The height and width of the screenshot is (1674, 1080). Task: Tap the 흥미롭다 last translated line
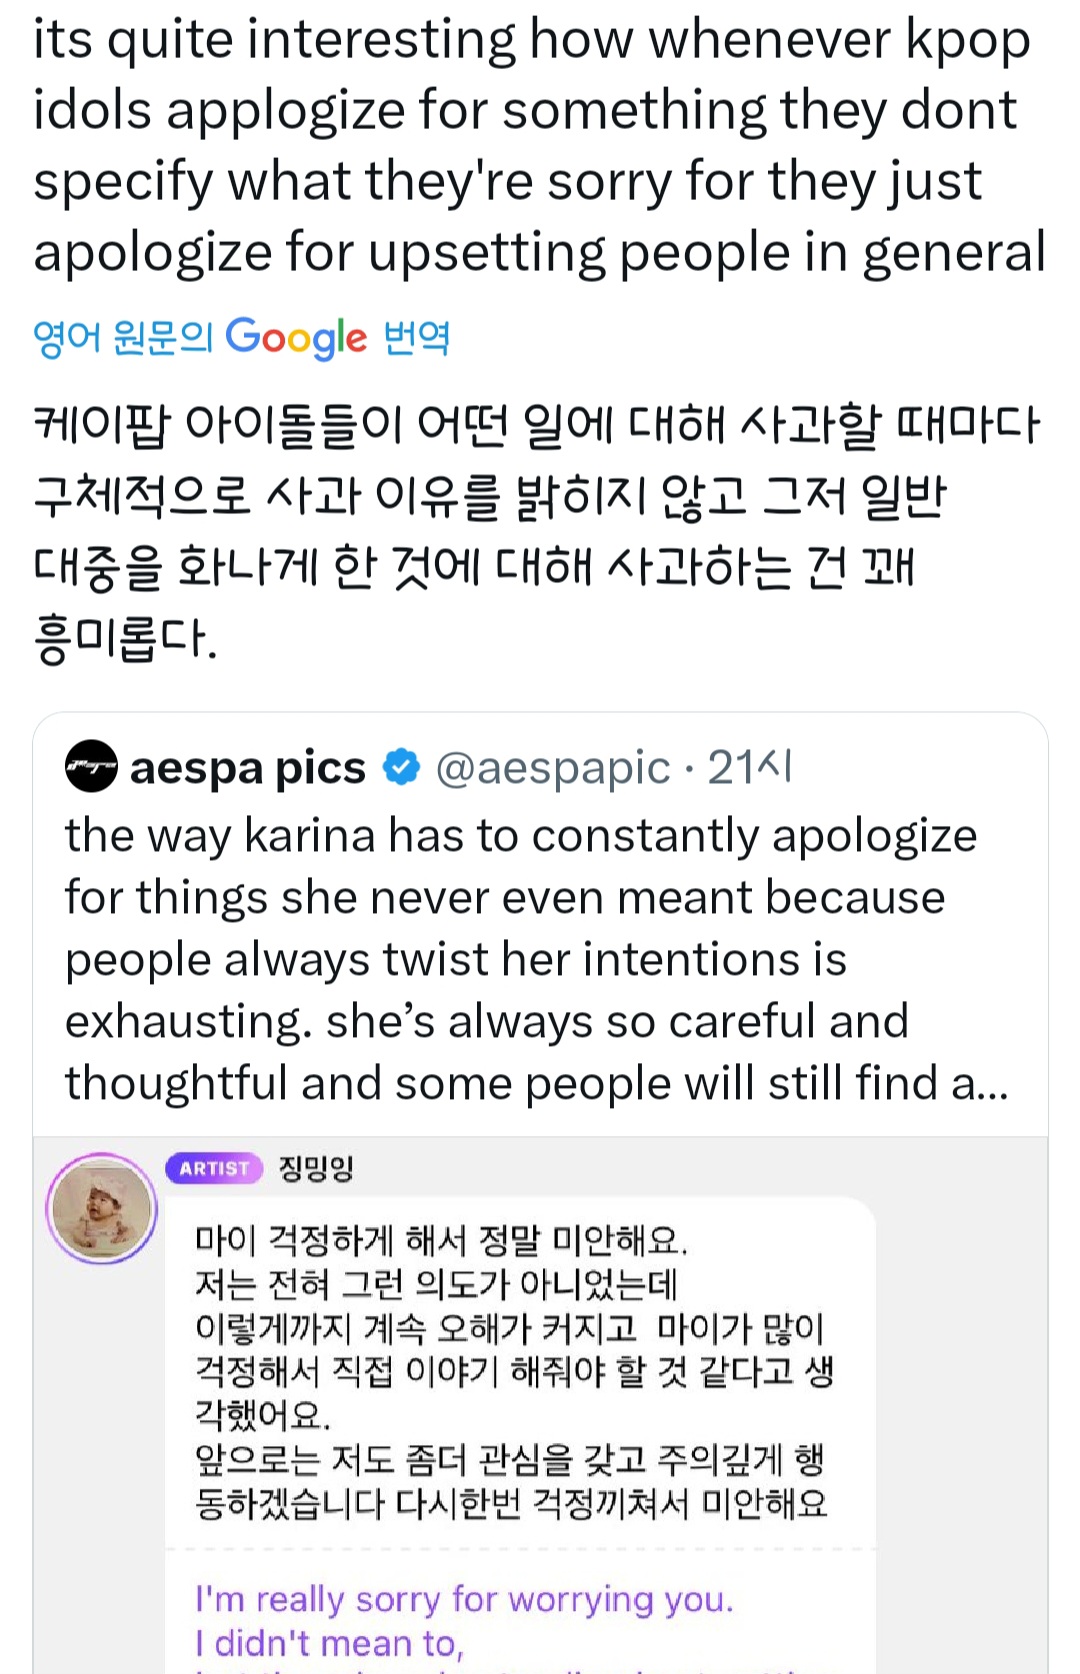click(125, 638)
